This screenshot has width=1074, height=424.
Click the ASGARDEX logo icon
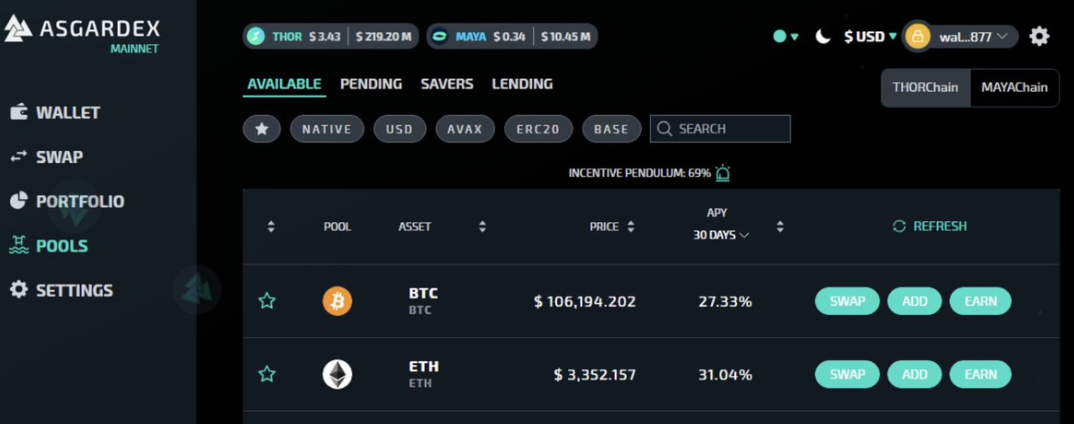coord(19,28)
